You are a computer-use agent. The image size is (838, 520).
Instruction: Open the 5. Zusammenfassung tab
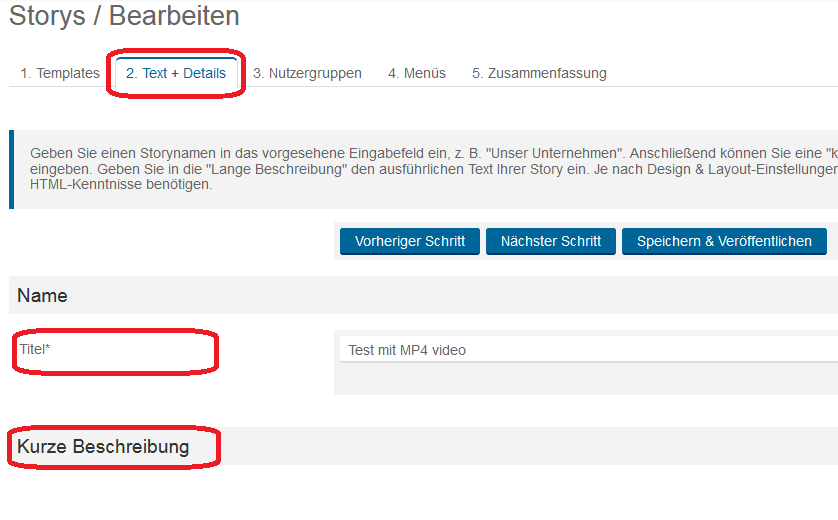click(x=539, y=73)
